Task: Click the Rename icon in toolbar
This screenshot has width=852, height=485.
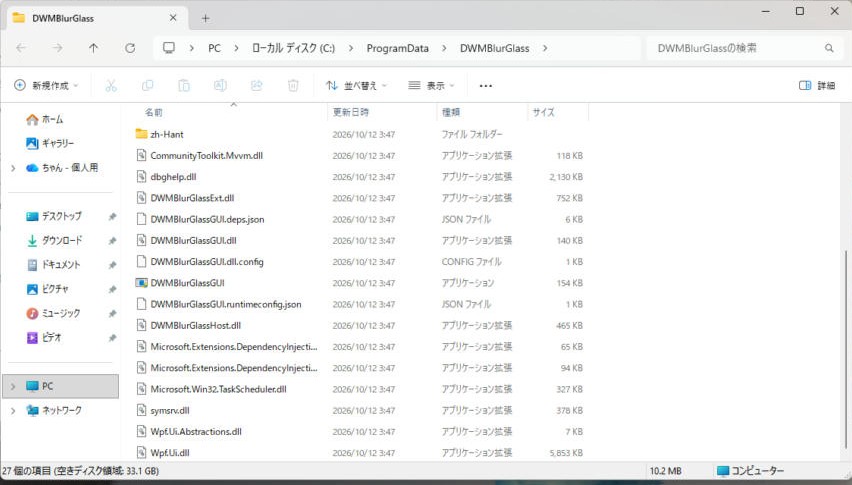Action: point(220,85)
